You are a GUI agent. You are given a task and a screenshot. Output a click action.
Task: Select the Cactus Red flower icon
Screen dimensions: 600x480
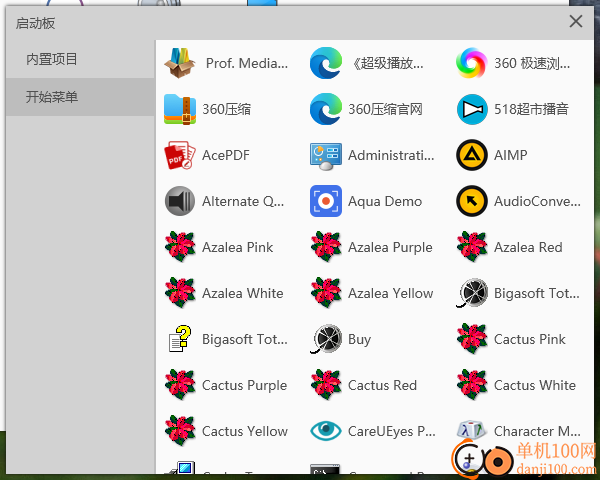pyautogui.click(x=326, y=385)
